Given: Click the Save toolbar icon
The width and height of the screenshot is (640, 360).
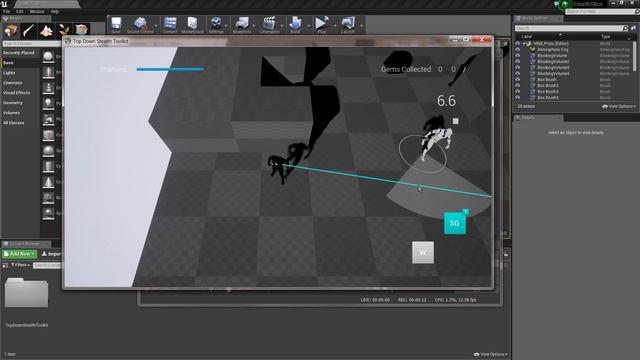Looking at the screenshot, I should 116,24.
